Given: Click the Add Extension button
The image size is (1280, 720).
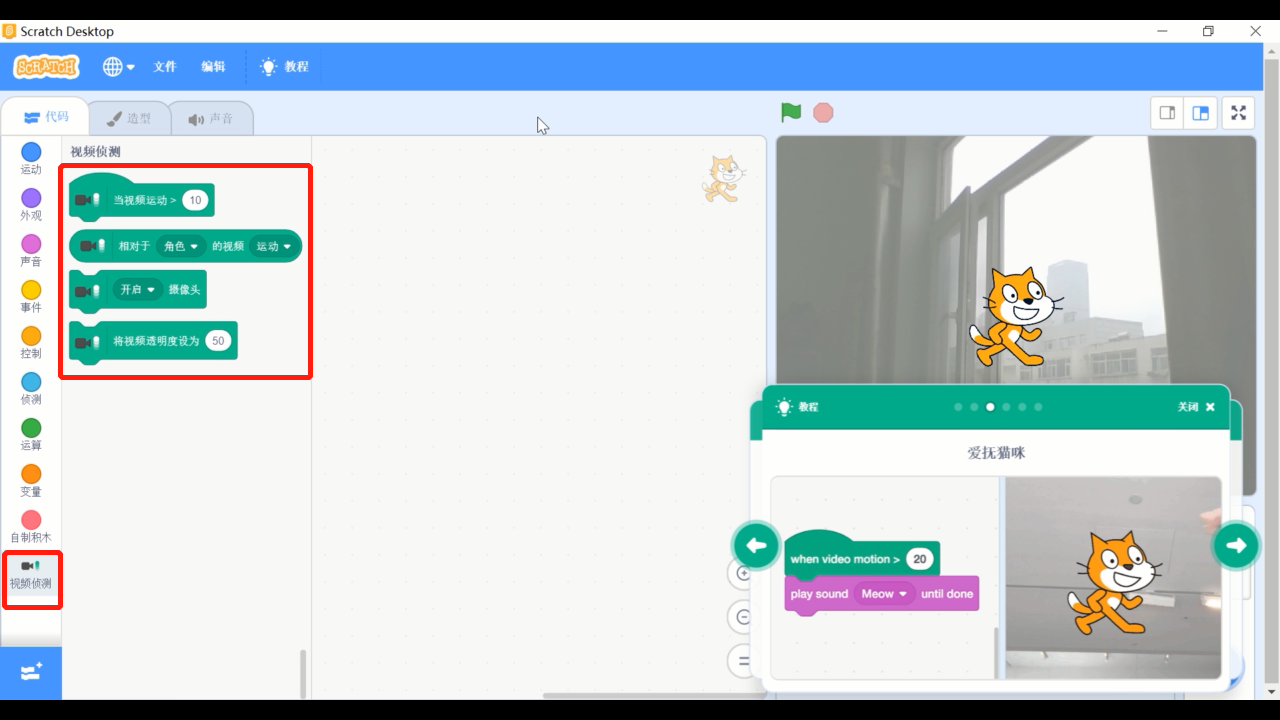Looking at the screenshot, I should 31,671.
